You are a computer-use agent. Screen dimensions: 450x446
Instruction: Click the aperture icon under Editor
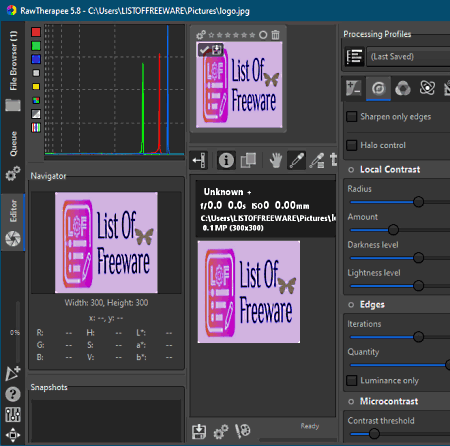(13, 239)
